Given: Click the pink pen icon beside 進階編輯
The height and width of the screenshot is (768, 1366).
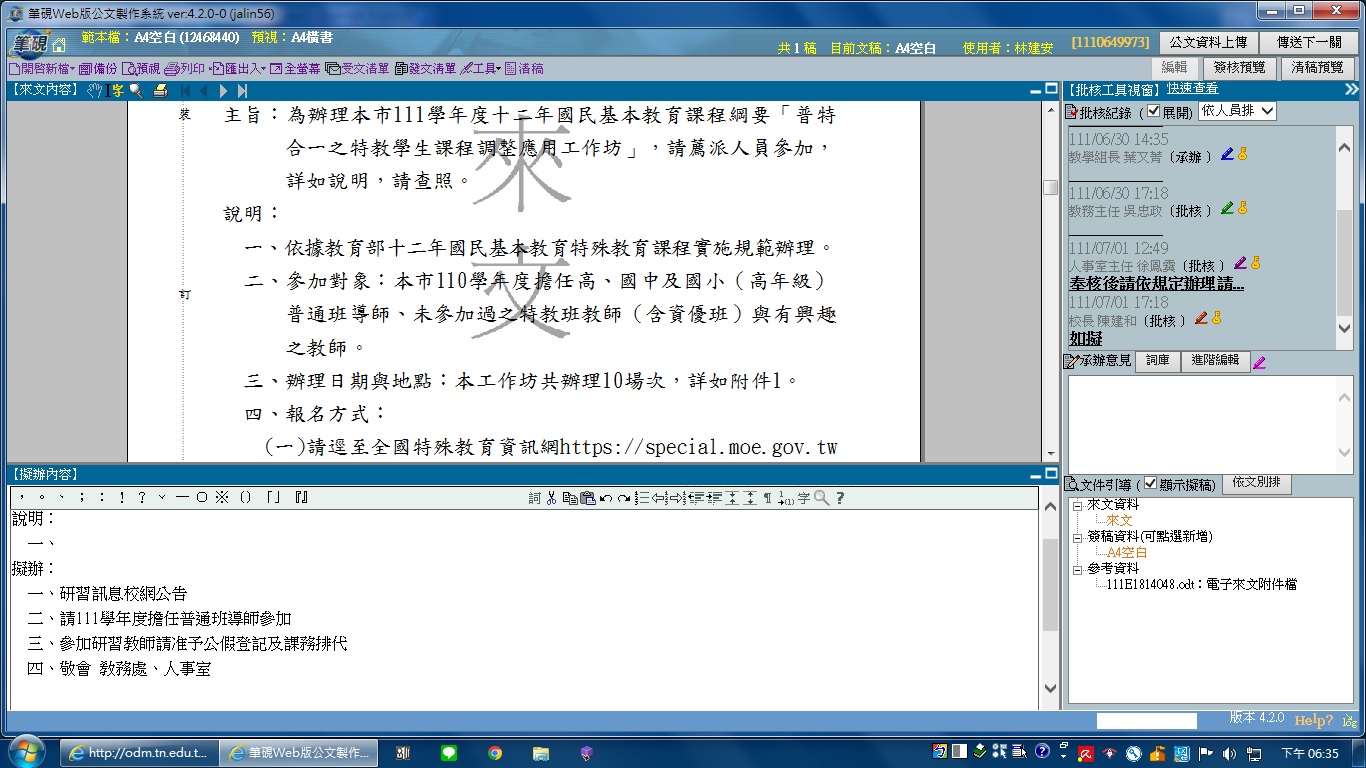Looking at the screenshot, I should [1259, 362].
